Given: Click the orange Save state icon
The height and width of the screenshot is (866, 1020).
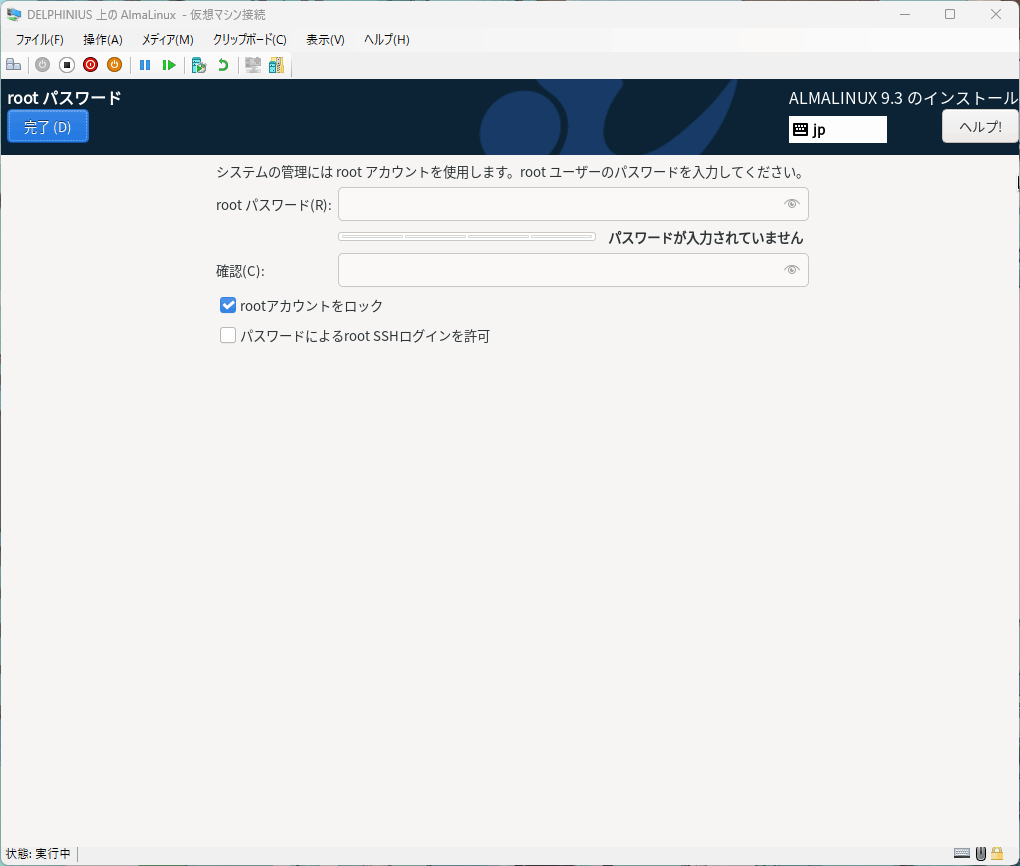Looking at the screenshot, I should pyautogui.click(x=114, y=64).
